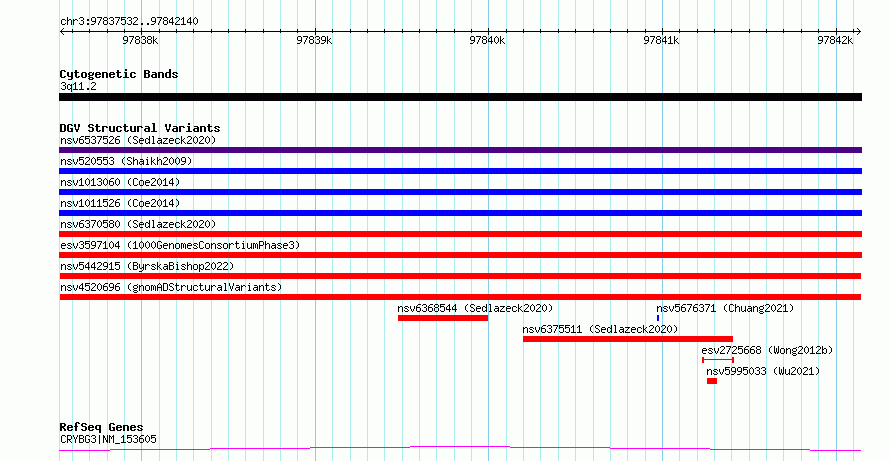Click the 97839k ruler tick label
Image resolution: width=890 pixels, height=461 pixels.
[x=314, y=40]
